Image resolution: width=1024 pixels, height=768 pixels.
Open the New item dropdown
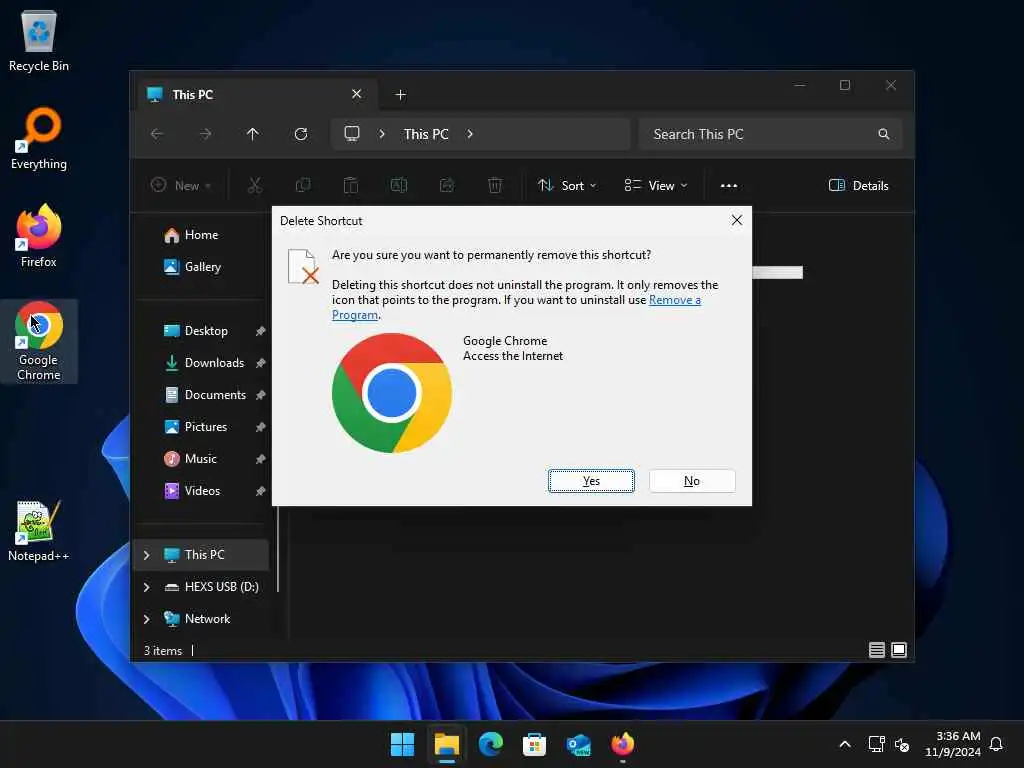click(181, 185)
